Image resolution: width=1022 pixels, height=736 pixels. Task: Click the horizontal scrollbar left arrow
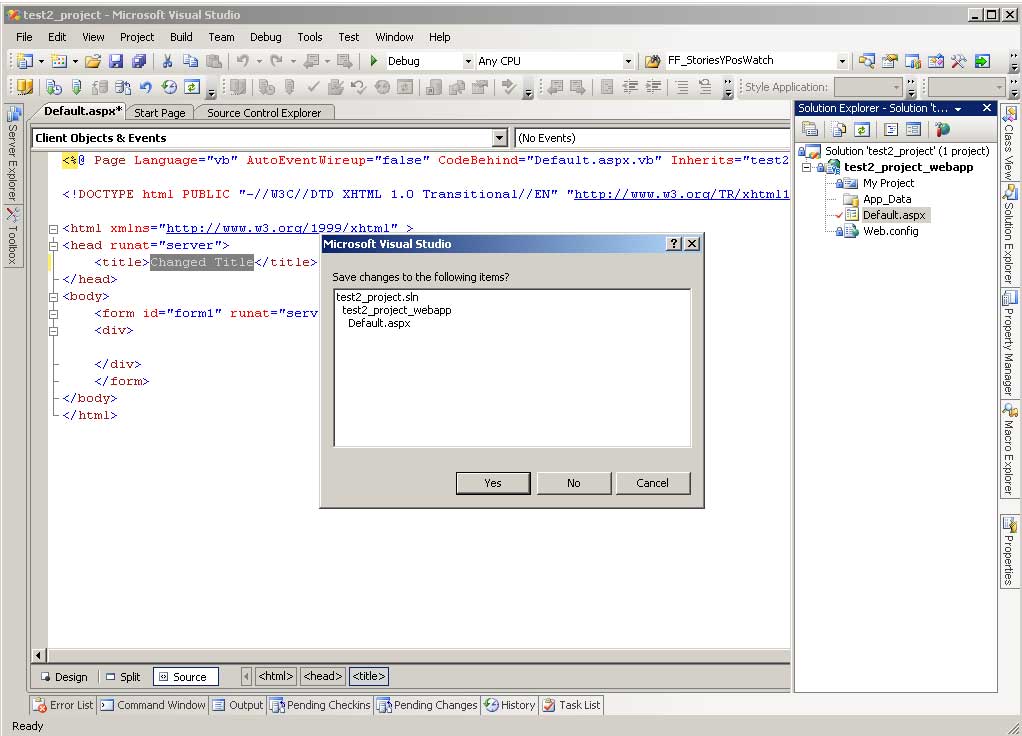pyautogui.click(x=39, y=655)
